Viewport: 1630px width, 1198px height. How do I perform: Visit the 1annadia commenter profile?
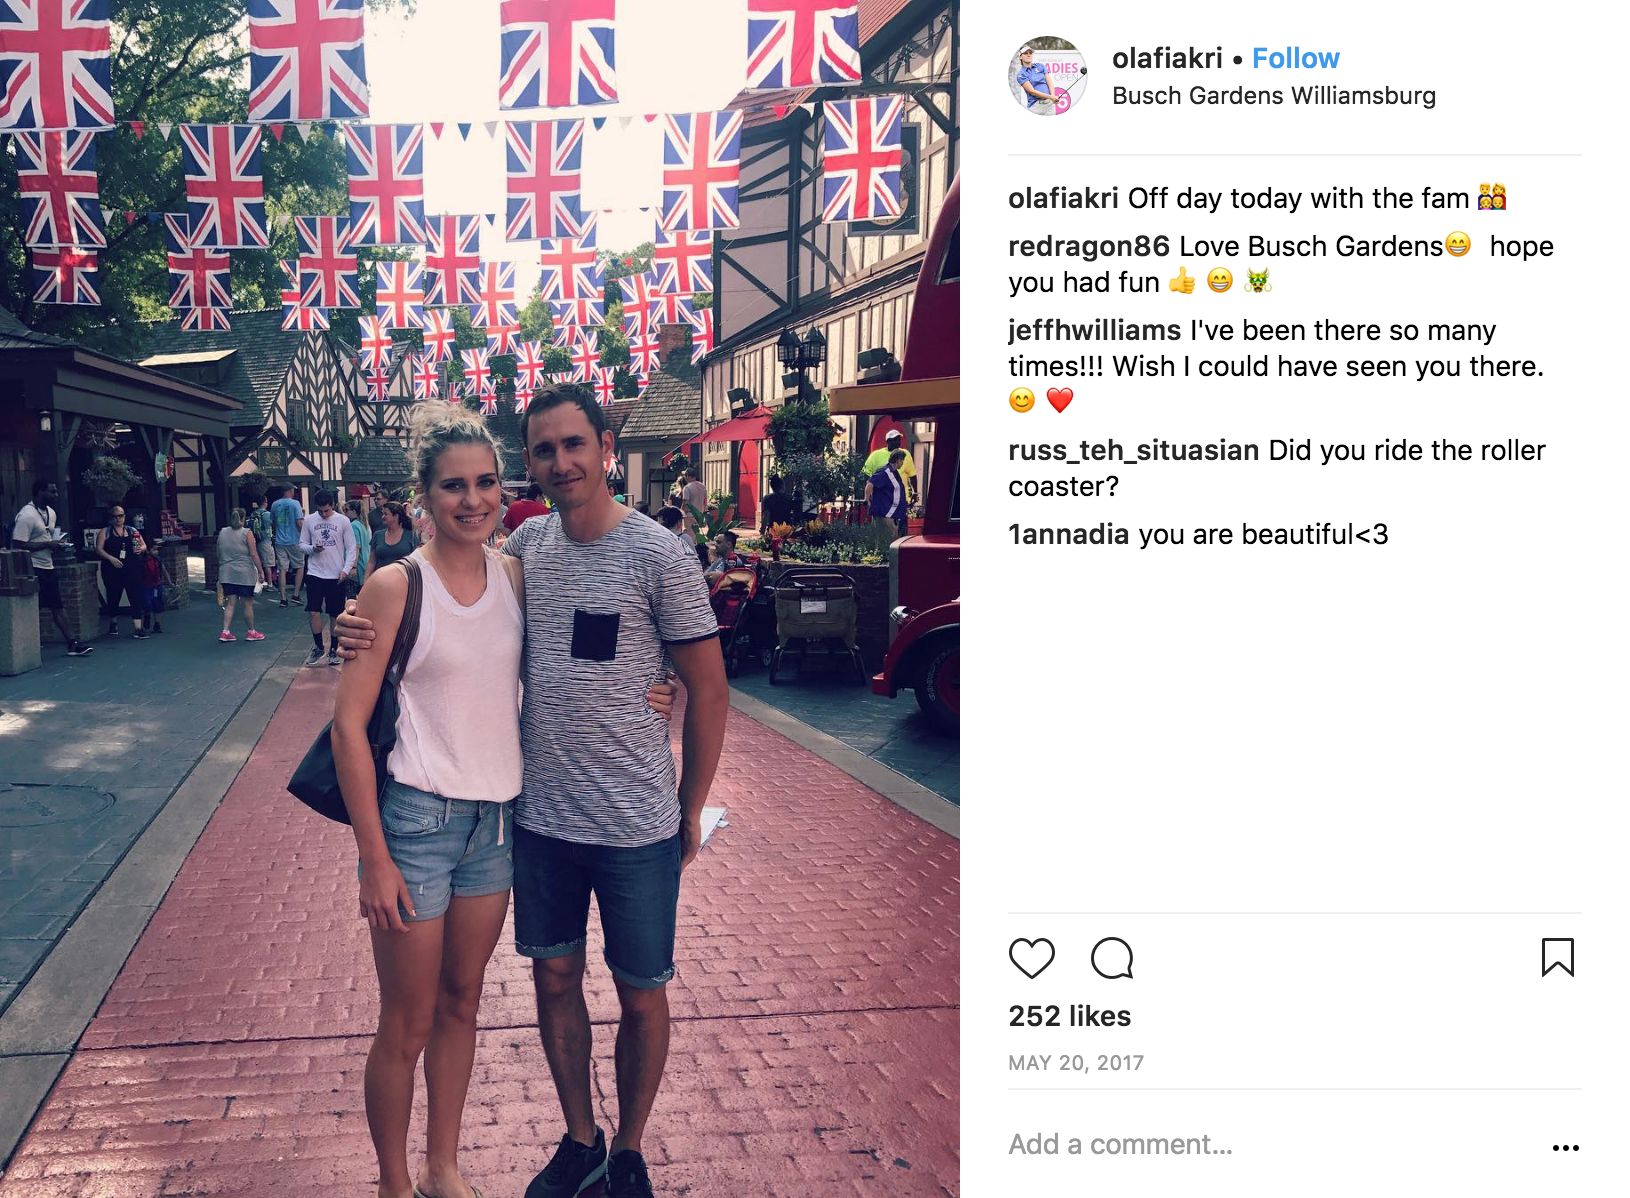(1068, 534)
